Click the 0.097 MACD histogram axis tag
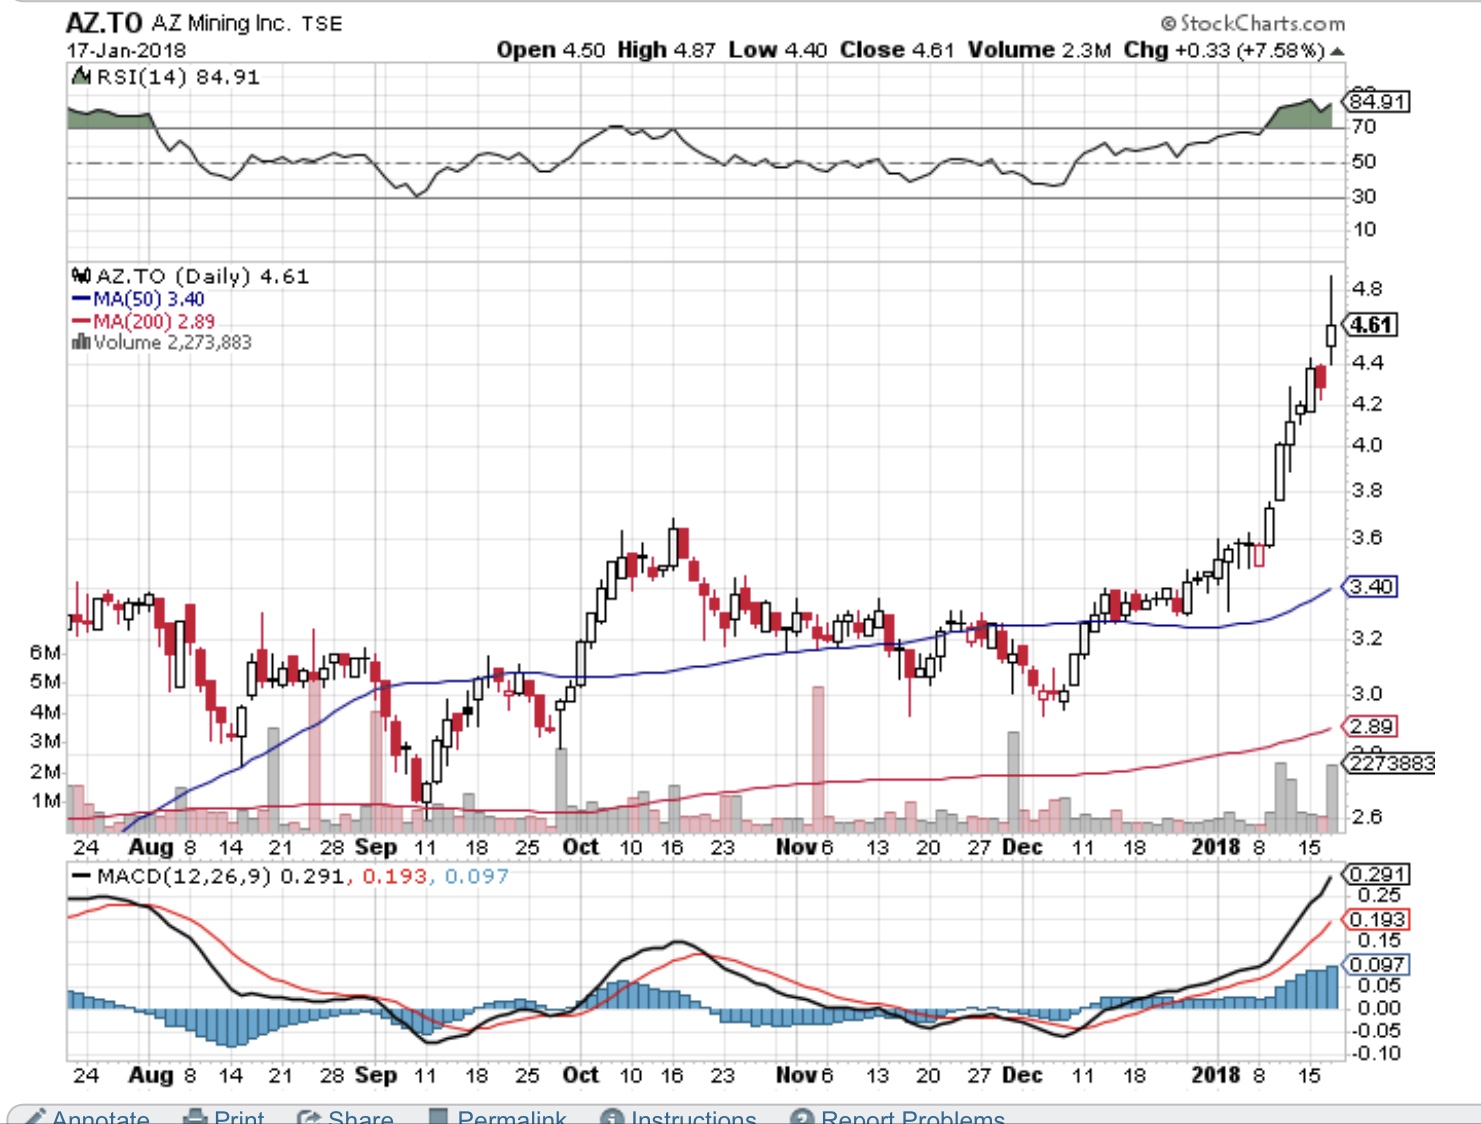 1376,965
